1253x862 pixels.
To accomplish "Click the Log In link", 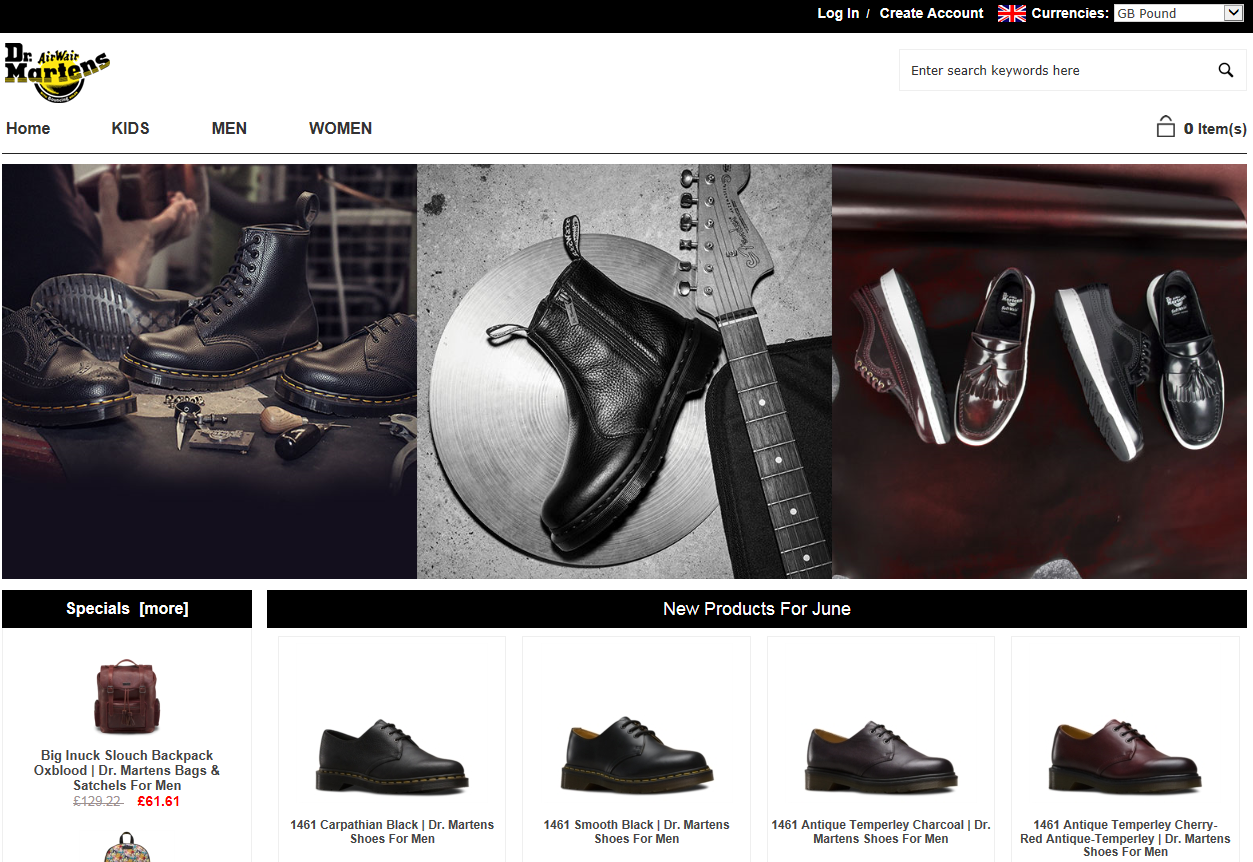I will point(838,13).
